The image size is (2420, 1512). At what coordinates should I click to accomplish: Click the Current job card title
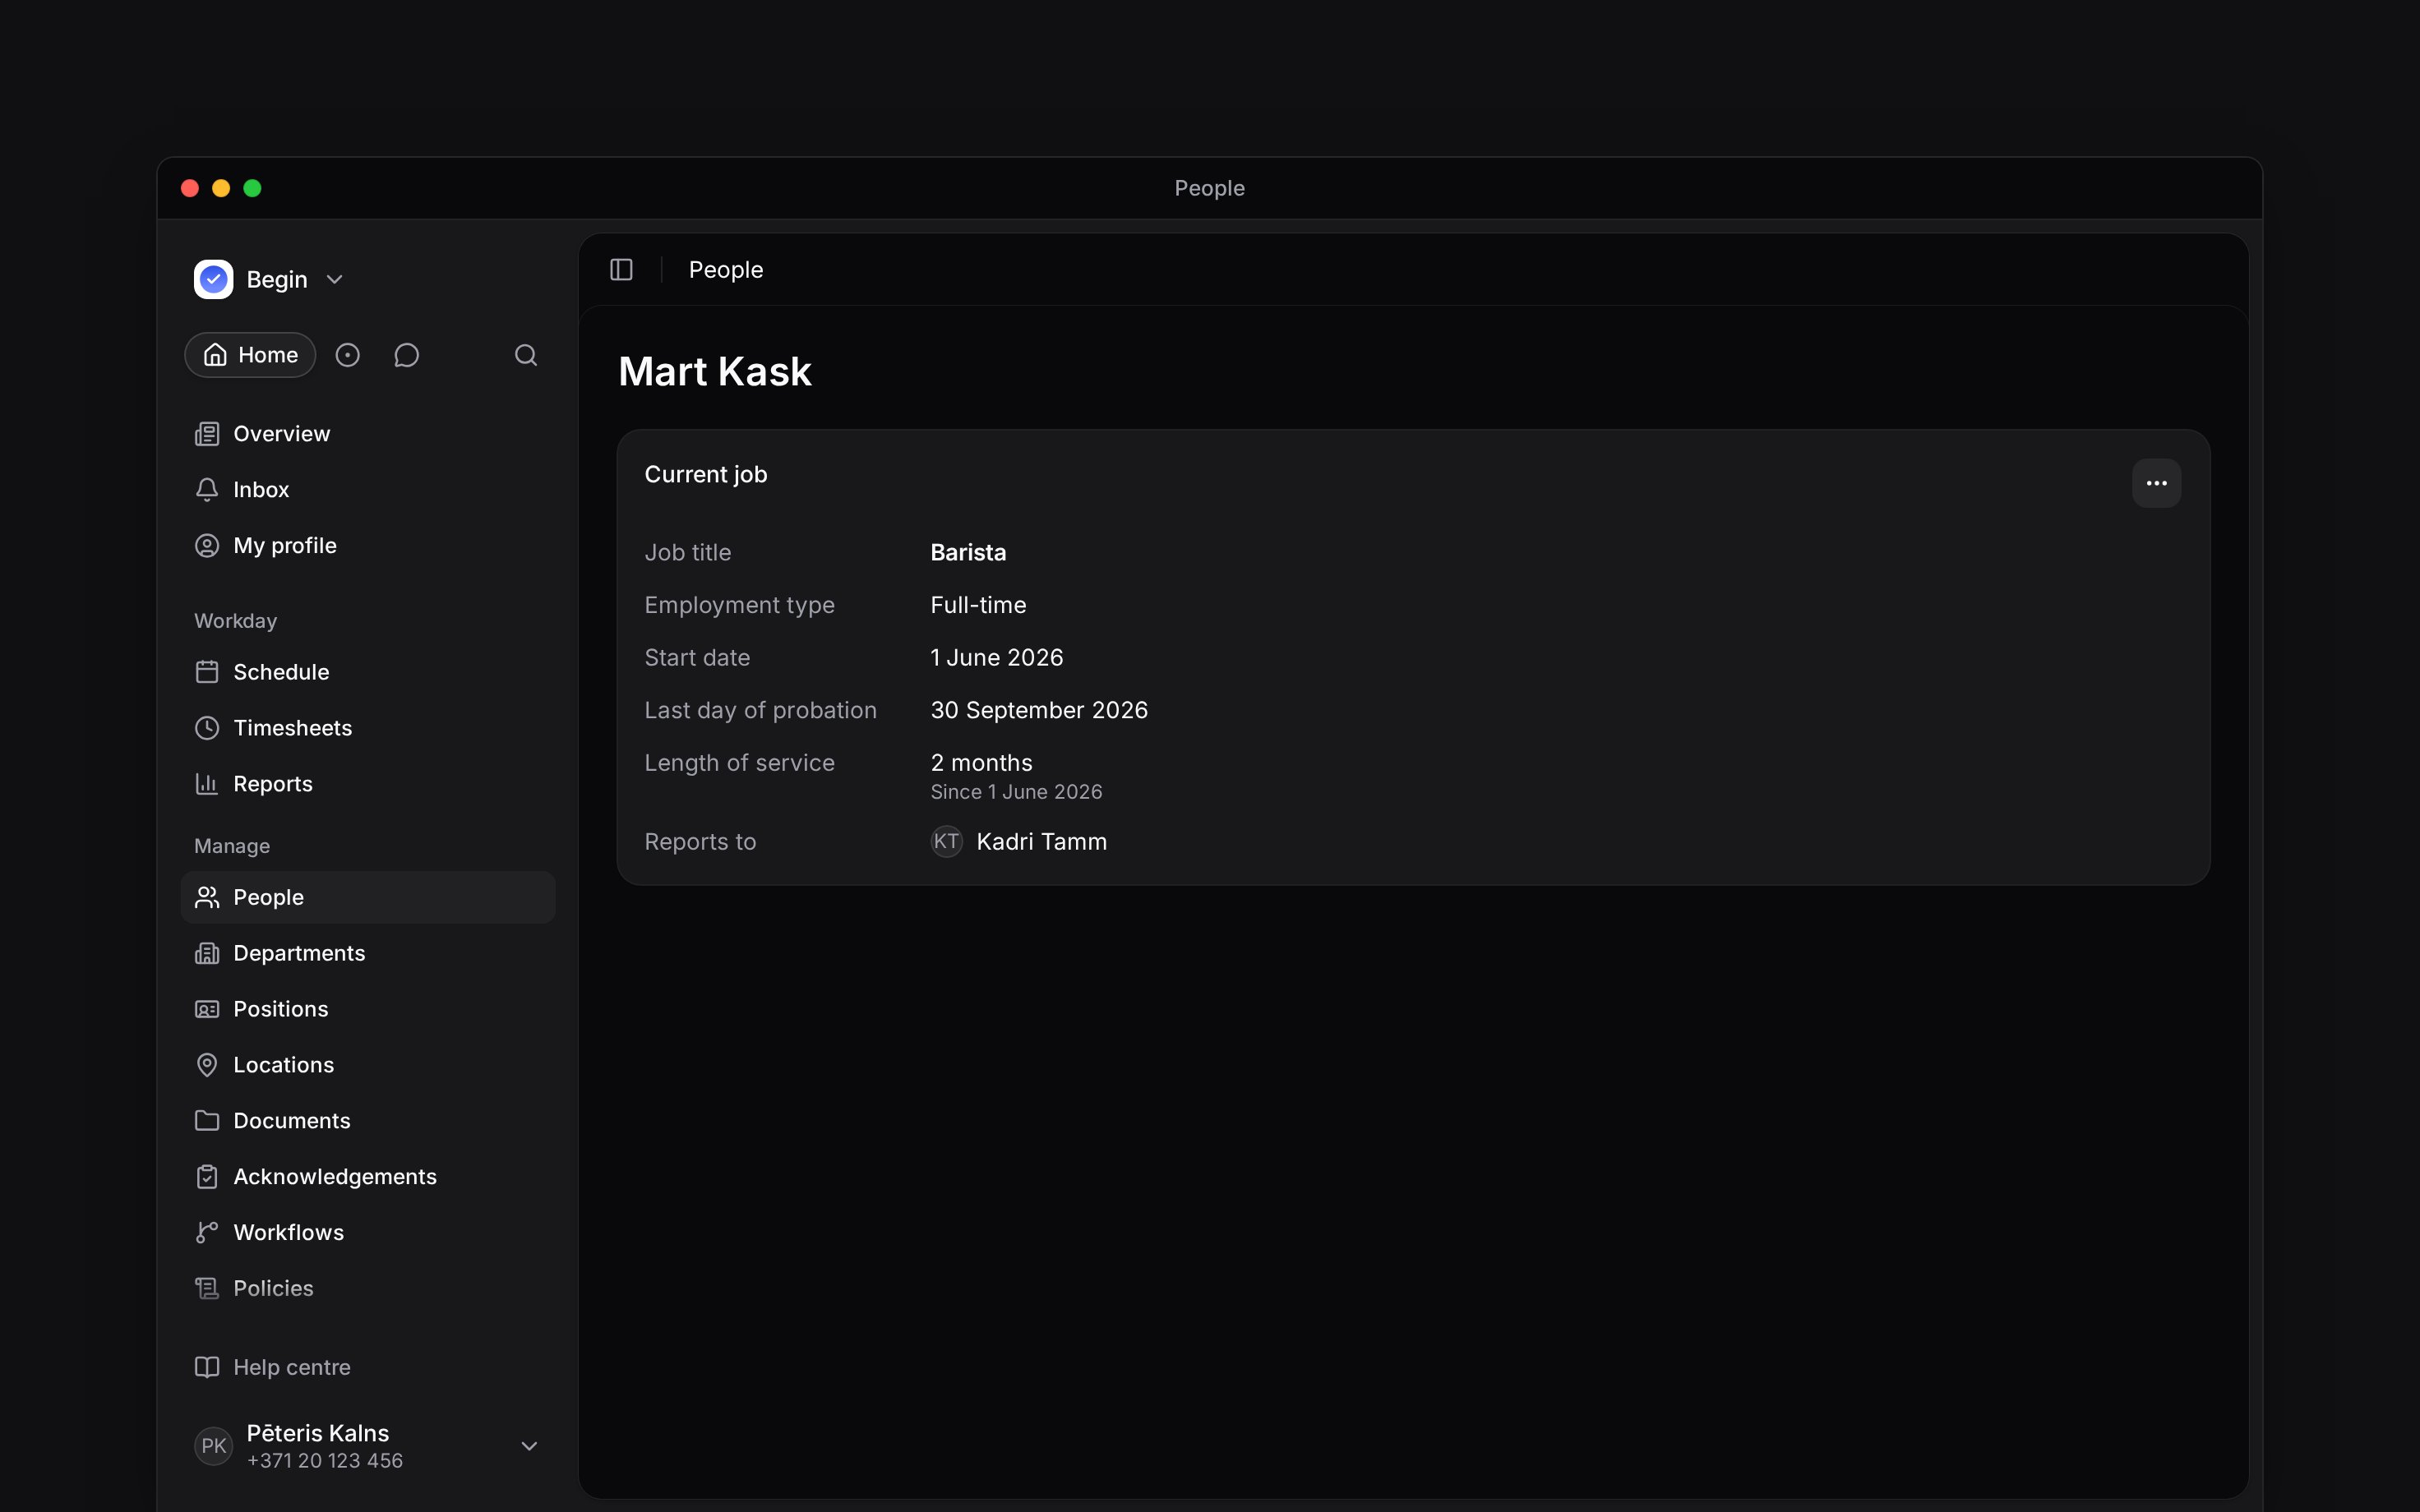coord(705,475)
